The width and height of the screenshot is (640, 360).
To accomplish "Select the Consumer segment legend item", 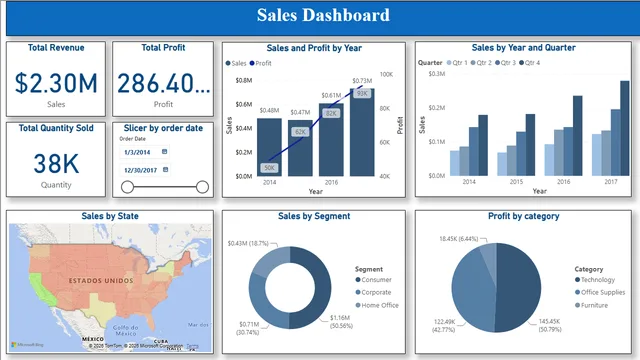I will click(x=373, y=280).
